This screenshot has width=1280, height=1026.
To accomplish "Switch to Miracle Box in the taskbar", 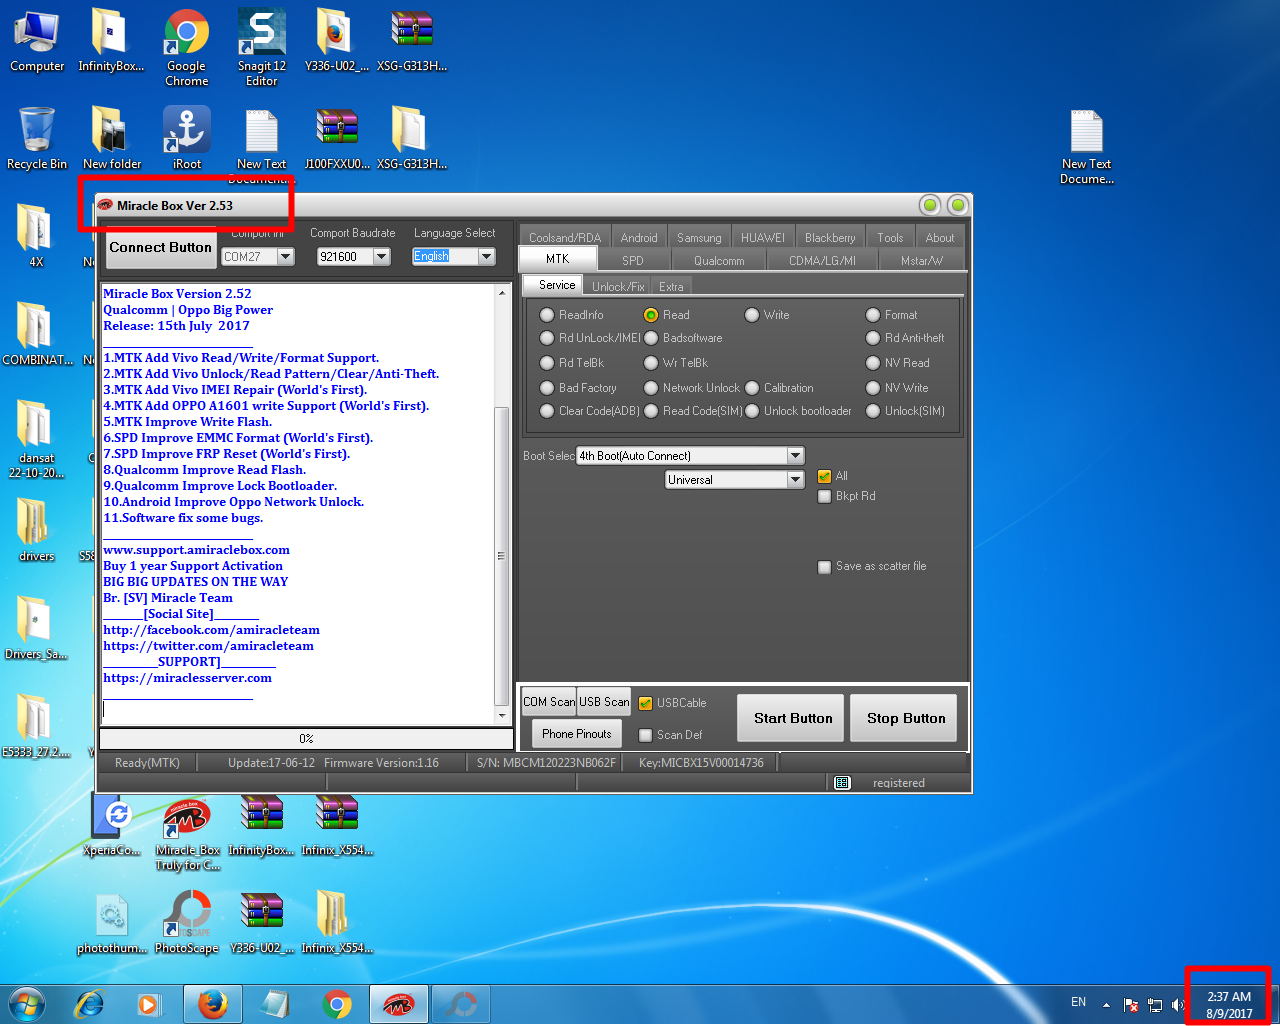I will [x=399, y=1004].
